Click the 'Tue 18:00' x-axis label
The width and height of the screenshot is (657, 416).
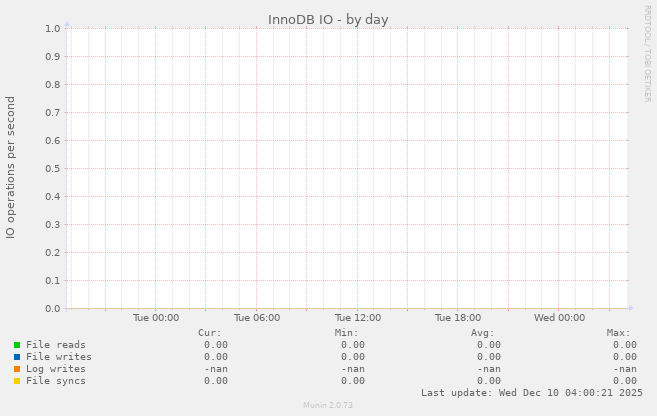(458, 318)
